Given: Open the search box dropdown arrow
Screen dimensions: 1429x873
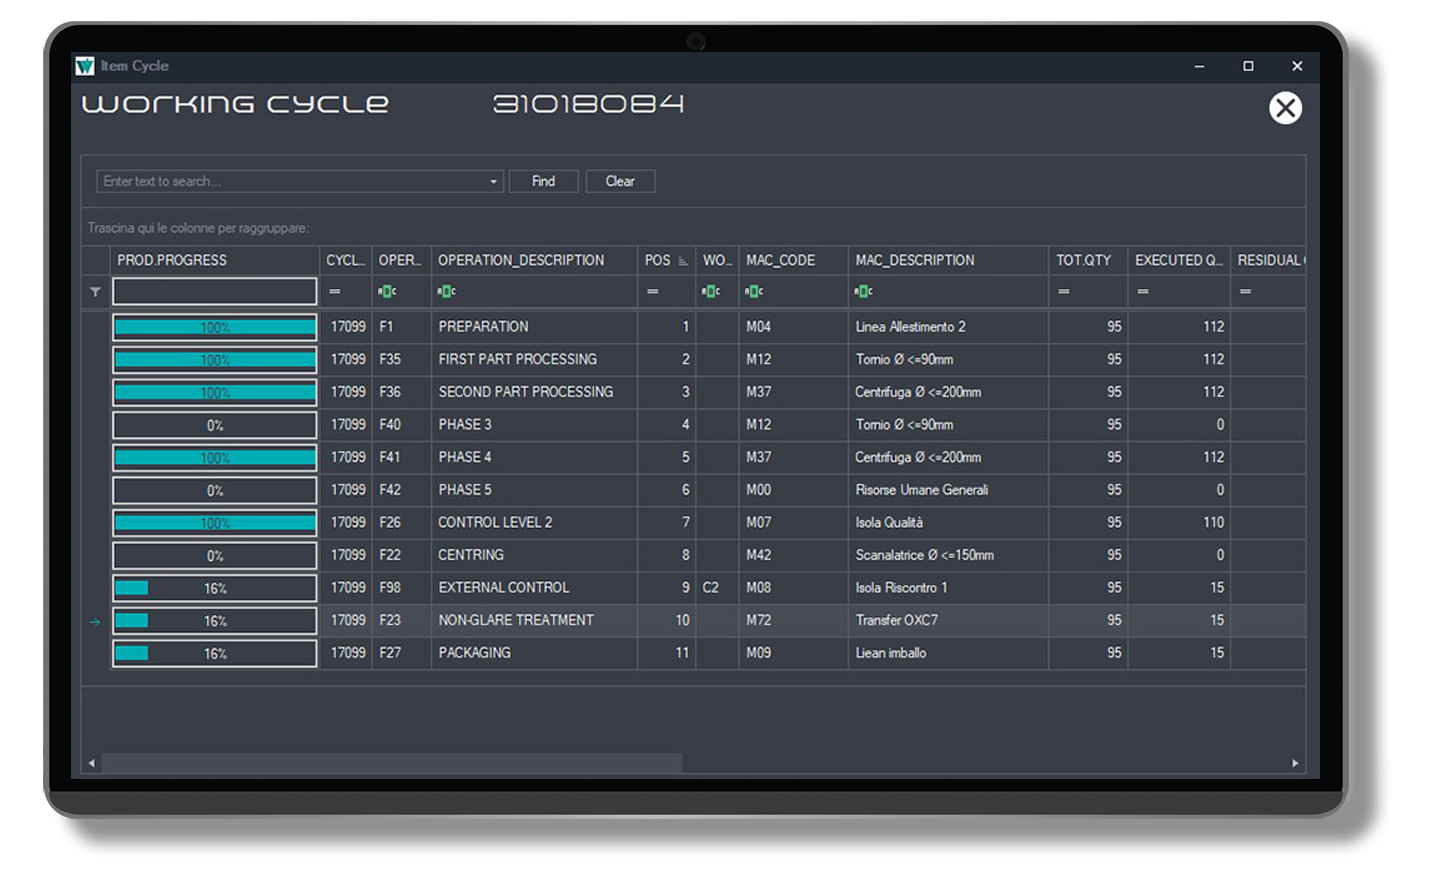Looking at the screenshot, I should [493, 182].
